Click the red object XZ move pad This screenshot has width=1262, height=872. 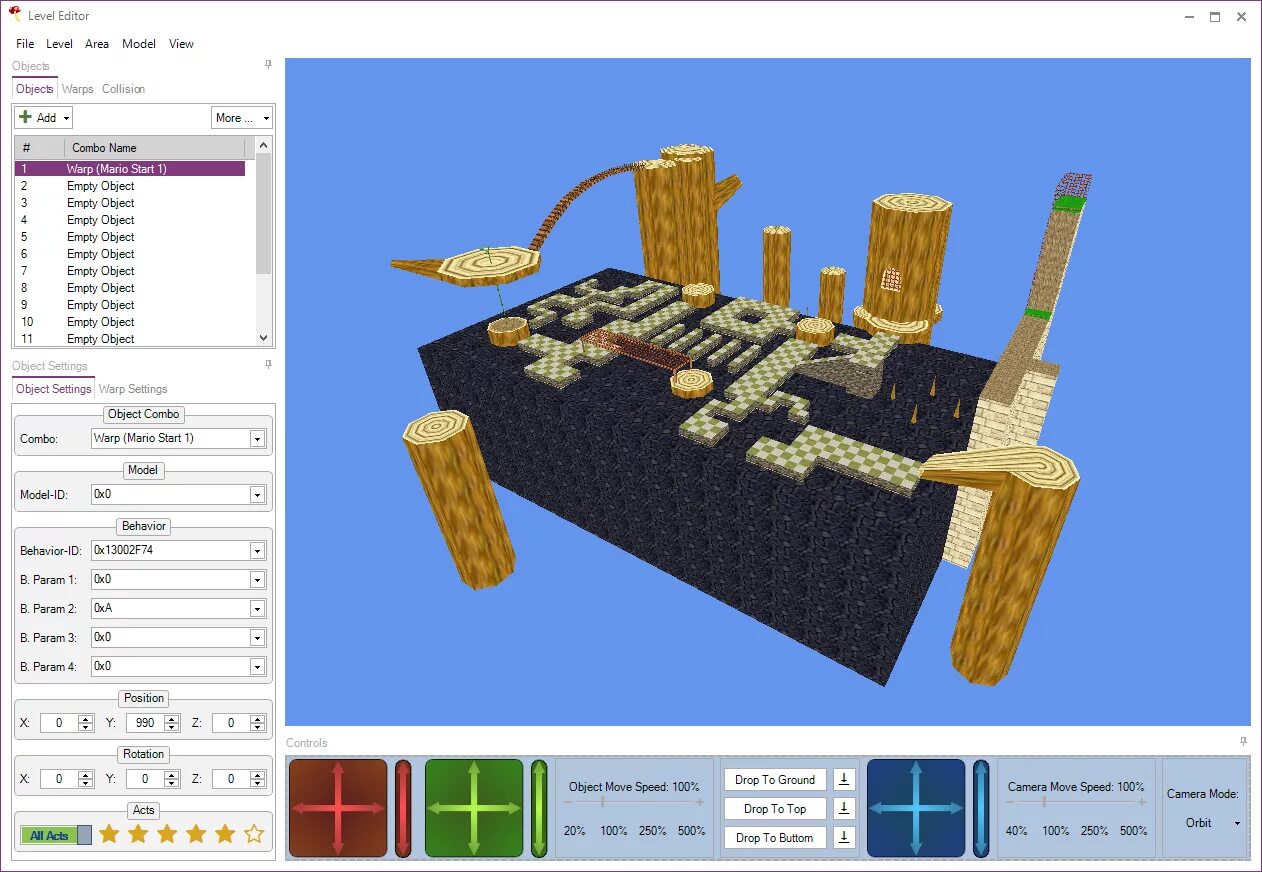click(x=338, y=808)
